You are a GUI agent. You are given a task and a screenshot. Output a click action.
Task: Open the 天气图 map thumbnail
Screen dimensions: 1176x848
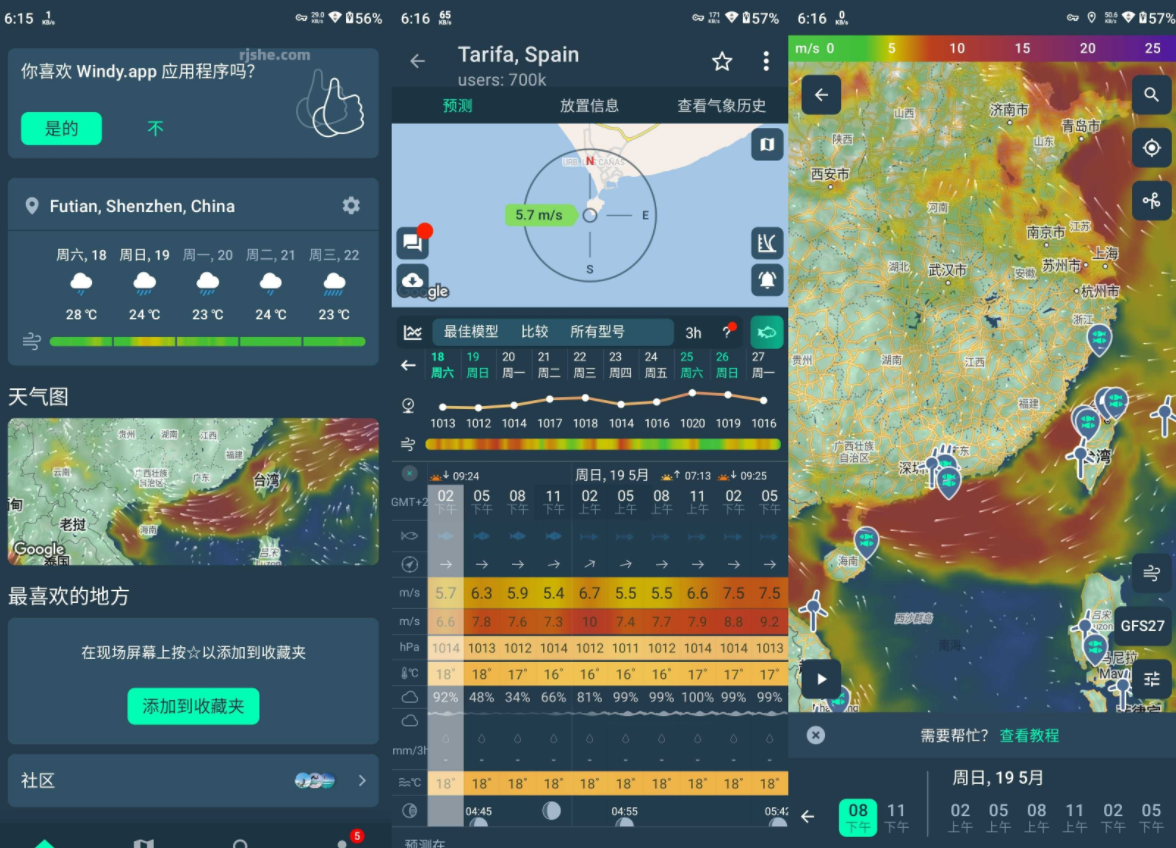click(194, 491)
